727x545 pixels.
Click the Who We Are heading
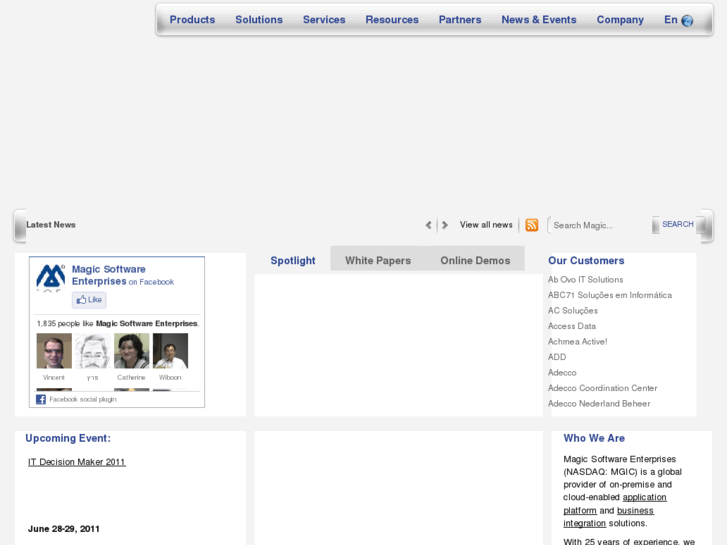pyautogui.click(x=594, y=438)
